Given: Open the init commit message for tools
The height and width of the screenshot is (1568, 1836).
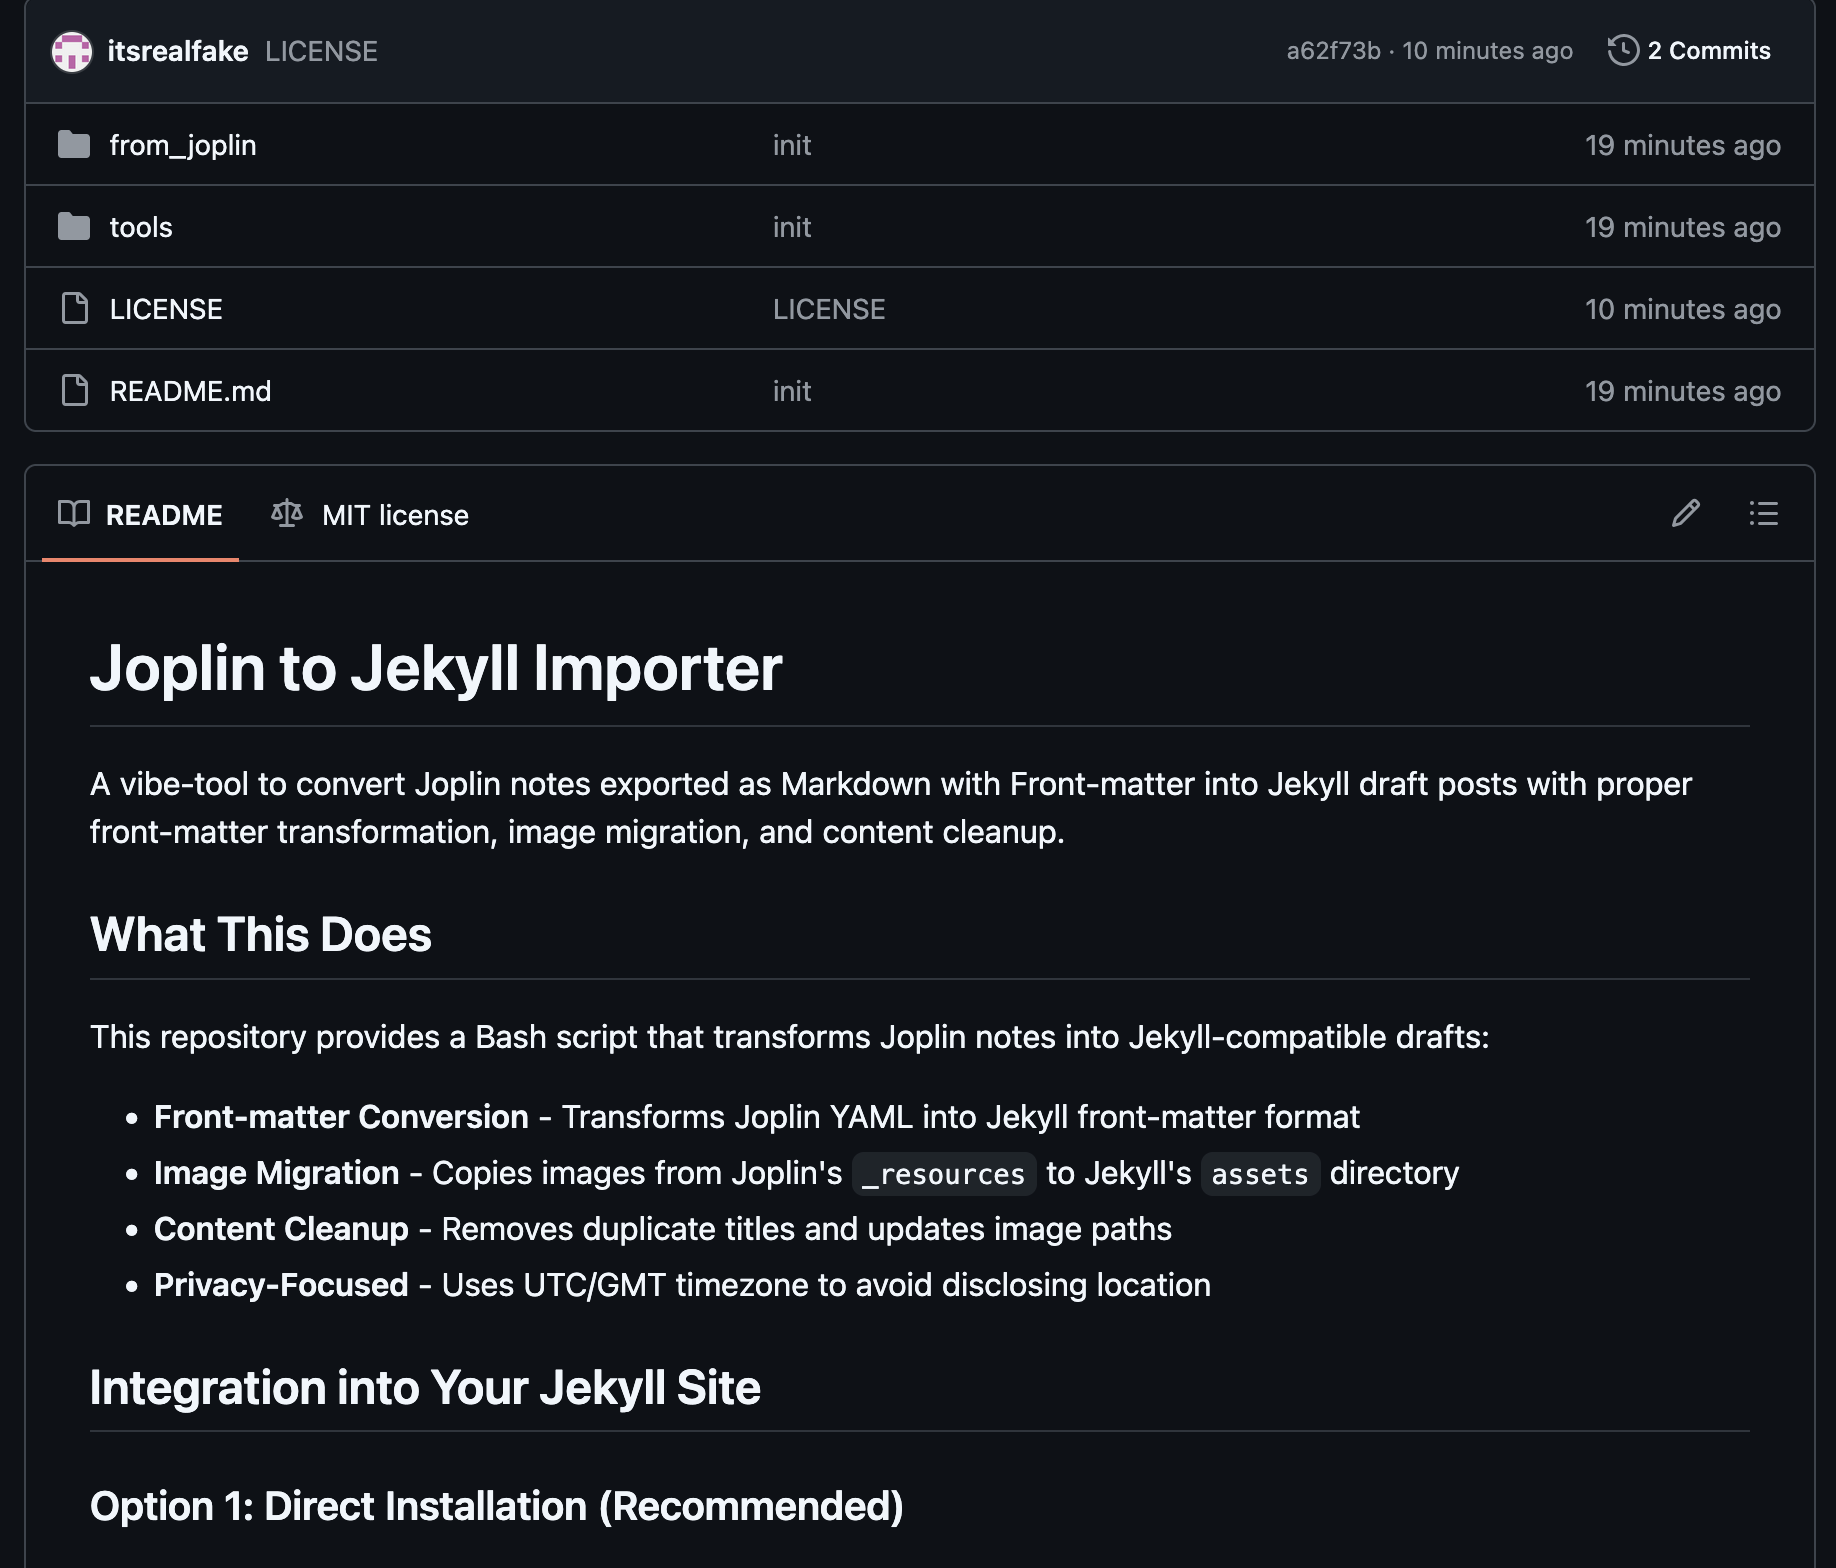Looking at the screenshot, I should (x=791, y=227).
